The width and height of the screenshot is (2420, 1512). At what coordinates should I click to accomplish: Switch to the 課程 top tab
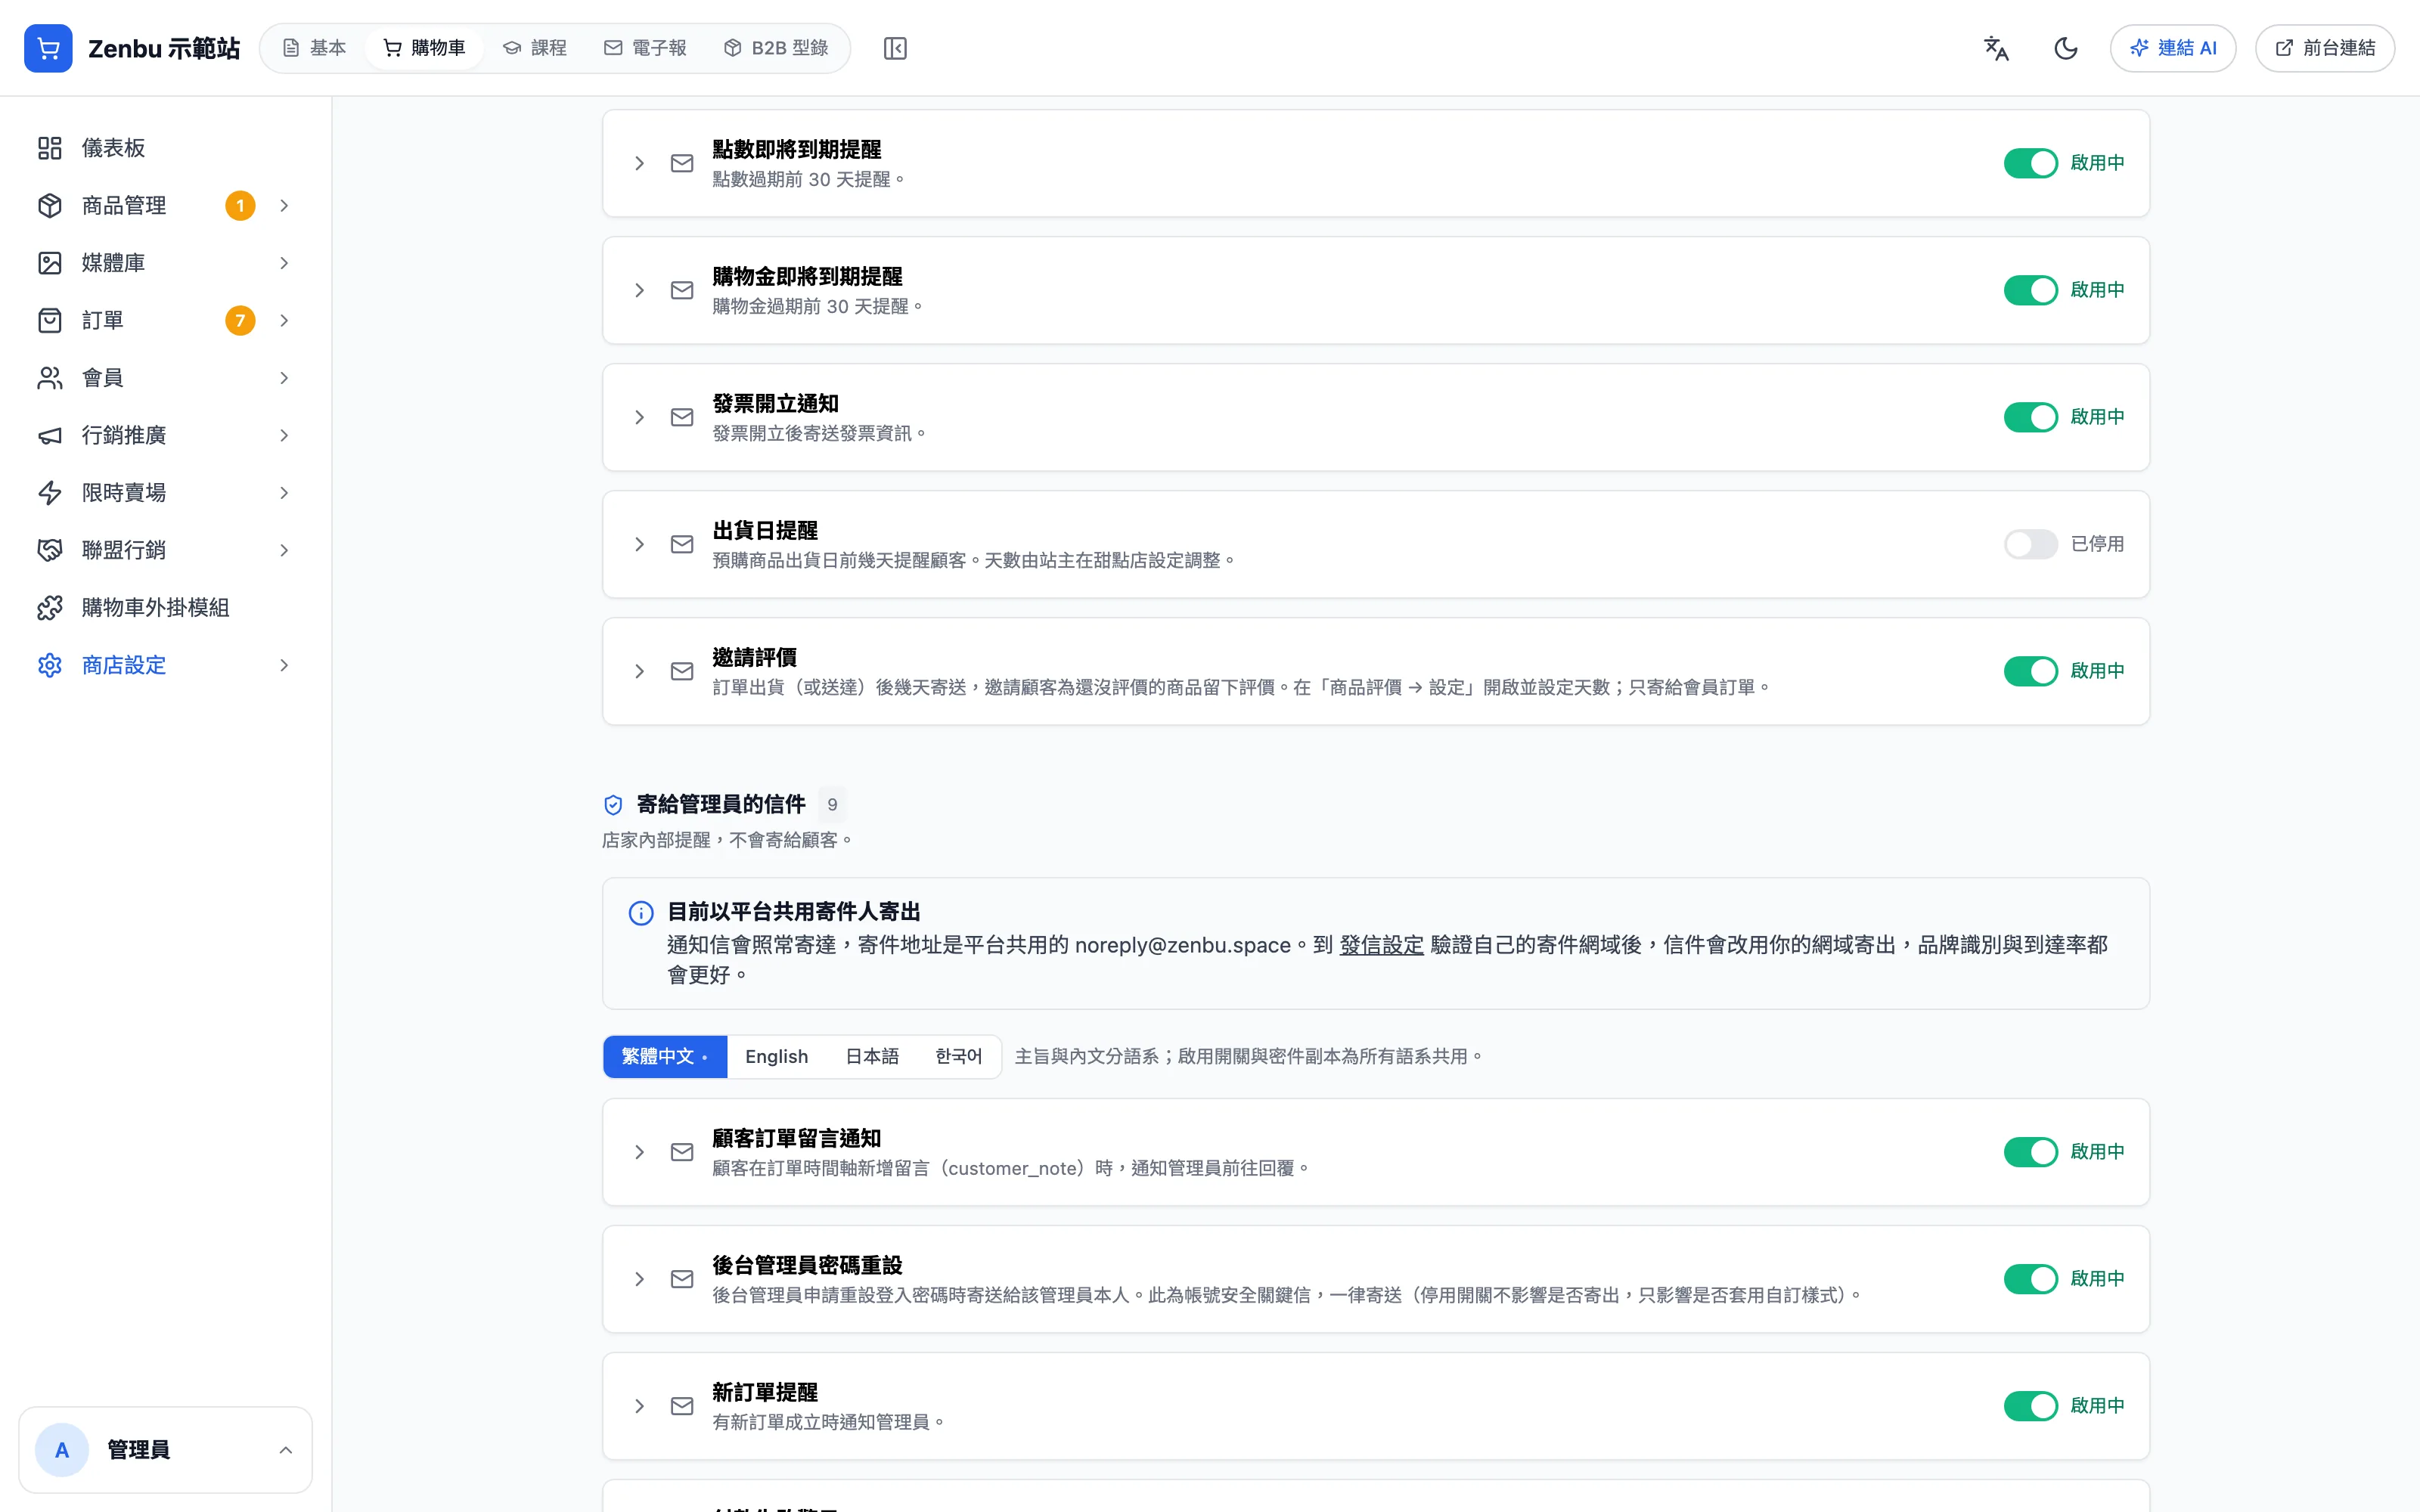535,48
